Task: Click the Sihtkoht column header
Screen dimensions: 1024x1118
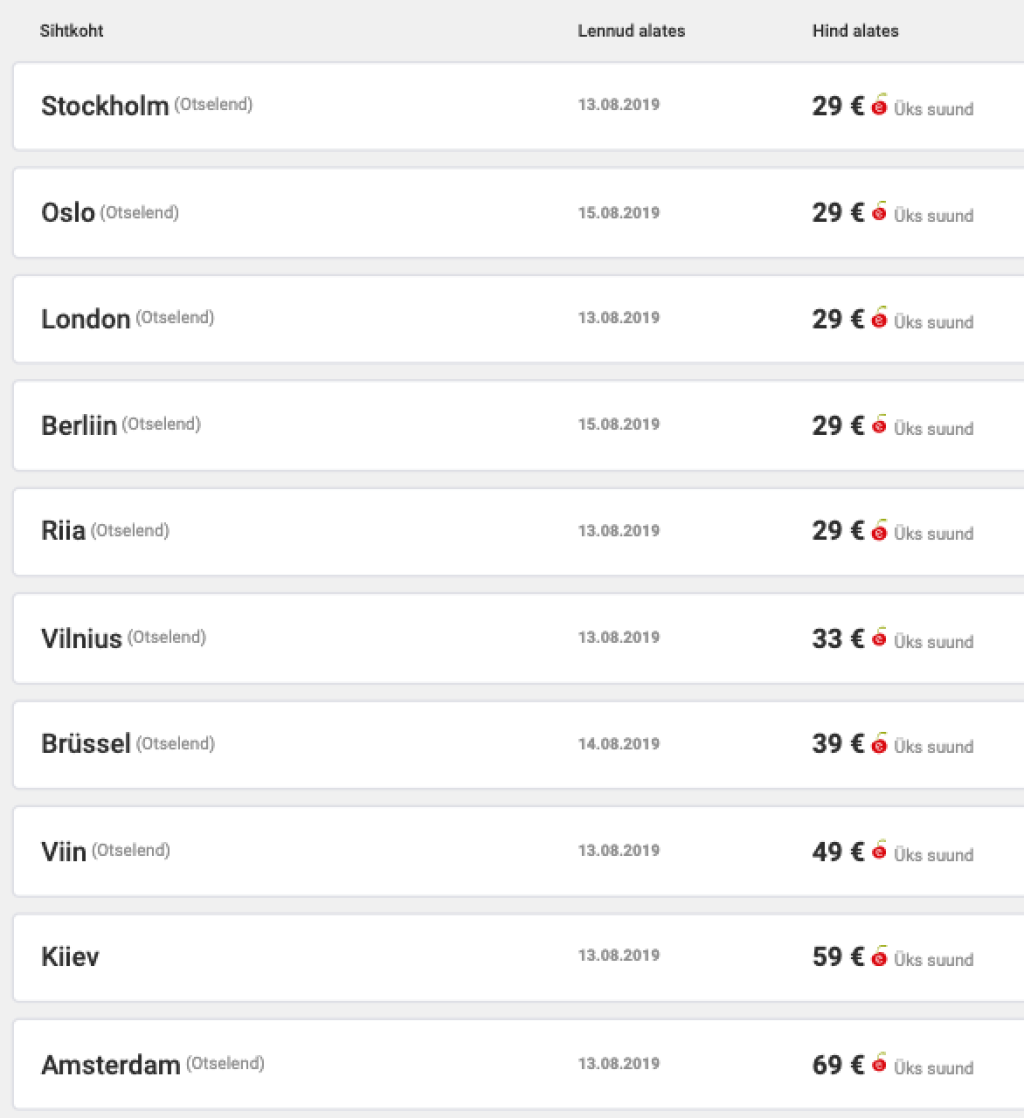Action: point(72,31)
